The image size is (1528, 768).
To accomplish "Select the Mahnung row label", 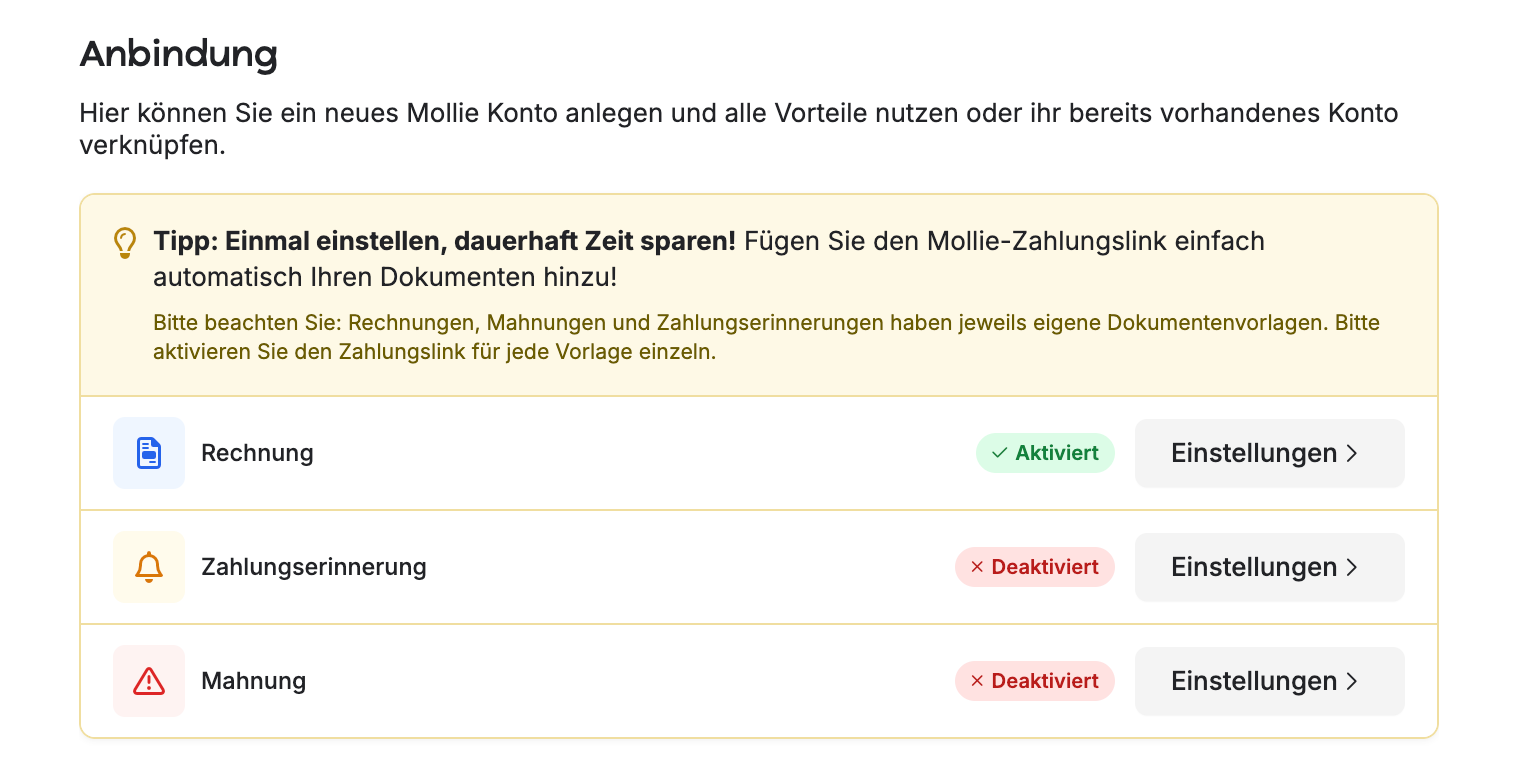I will [253, 681].
